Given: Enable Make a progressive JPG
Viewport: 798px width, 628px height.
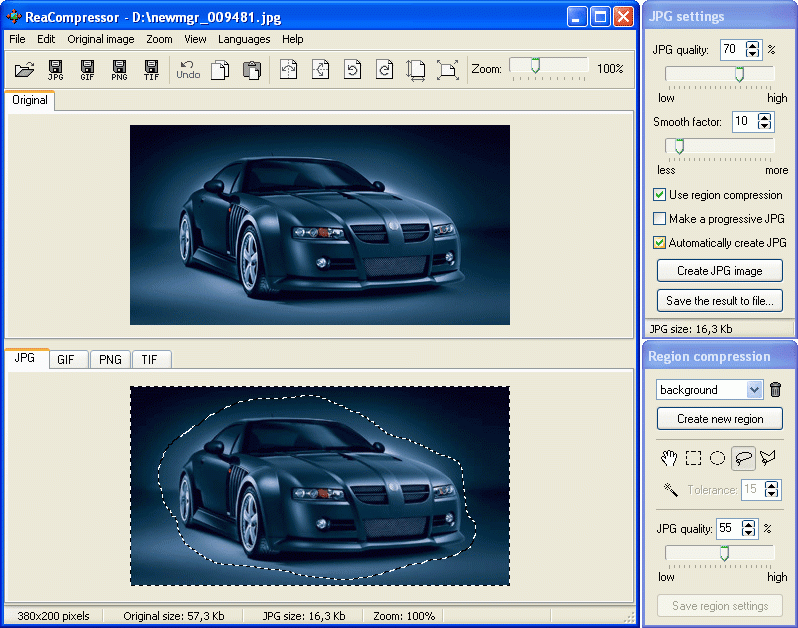Looking at the screenshot, I should coord(660,219).
